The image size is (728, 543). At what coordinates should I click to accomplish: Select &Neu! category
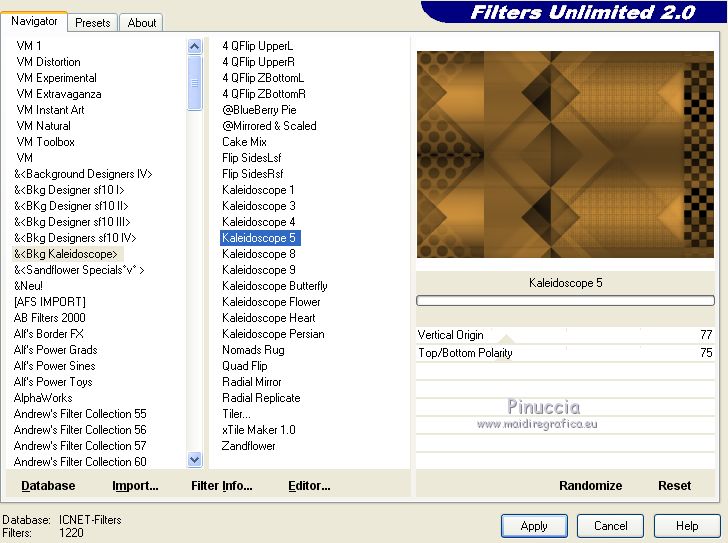[28, 286]
